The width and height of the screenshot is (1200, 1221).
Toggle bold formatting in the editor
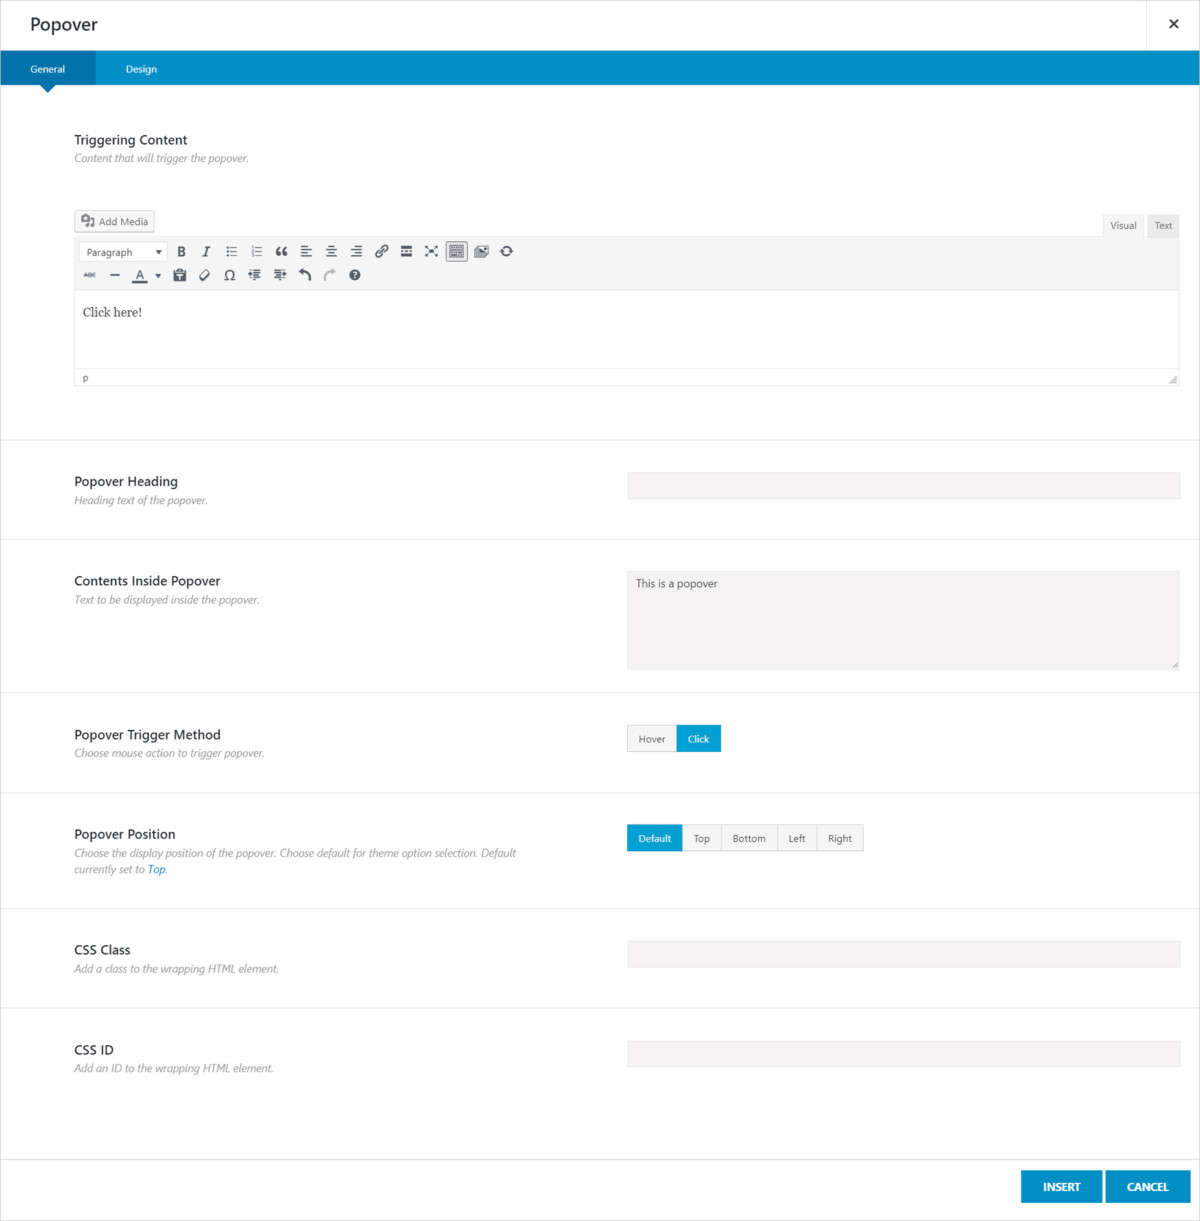tap(181, 251)
